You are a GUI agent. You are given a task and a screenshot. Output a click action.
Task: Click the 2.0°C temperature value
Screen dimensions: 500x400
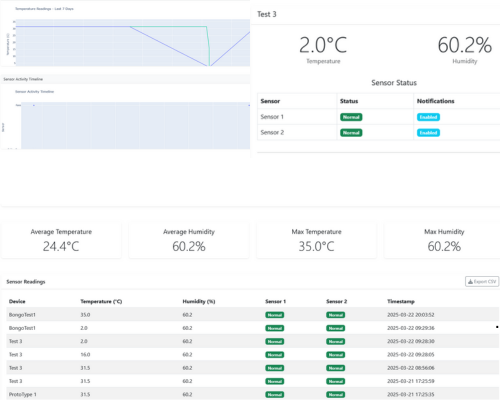323,45
